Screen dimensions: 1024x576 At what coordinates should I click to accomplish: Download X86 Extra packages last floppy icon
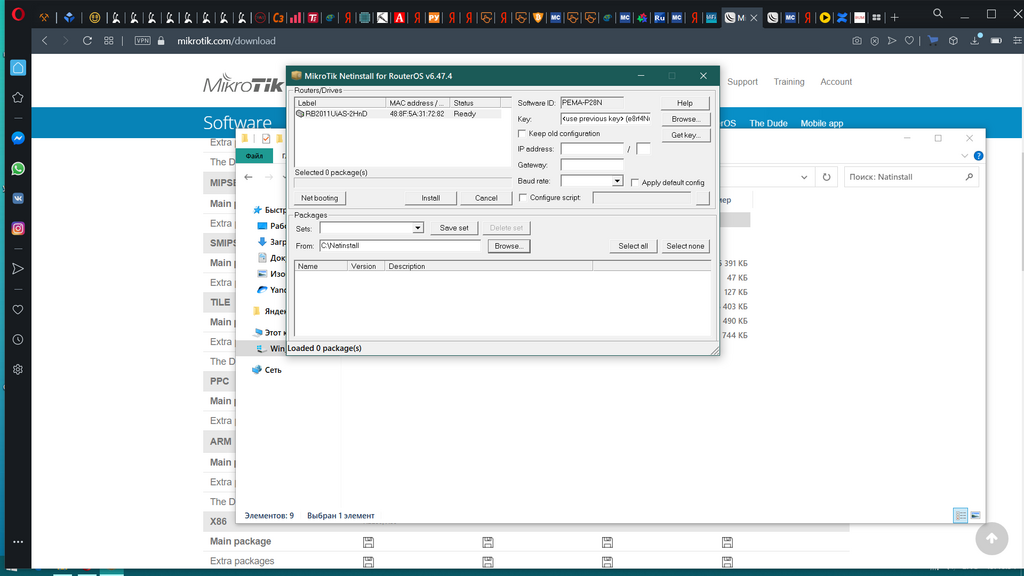point(727,562)
